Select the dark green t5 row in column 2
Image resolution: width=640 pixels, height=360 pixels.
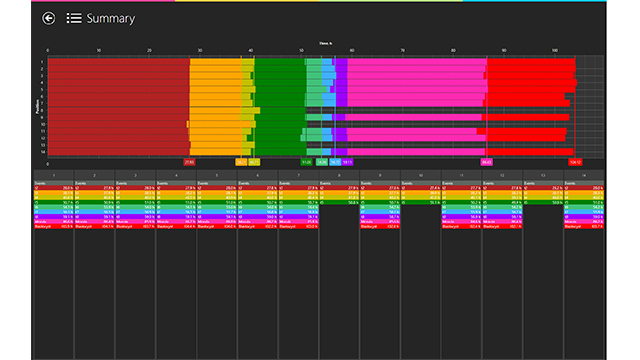(x=94, y=202)
